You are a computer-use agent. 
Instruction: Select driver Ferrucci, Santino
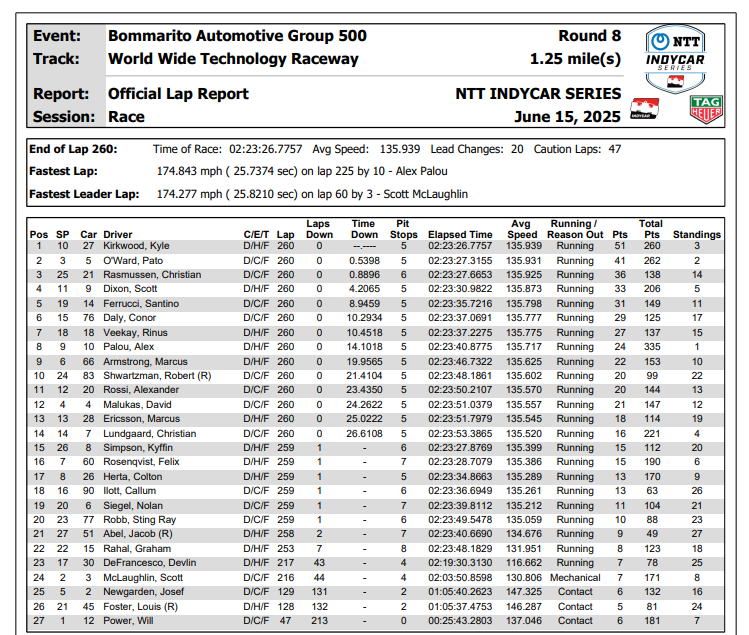click(141, 304)
